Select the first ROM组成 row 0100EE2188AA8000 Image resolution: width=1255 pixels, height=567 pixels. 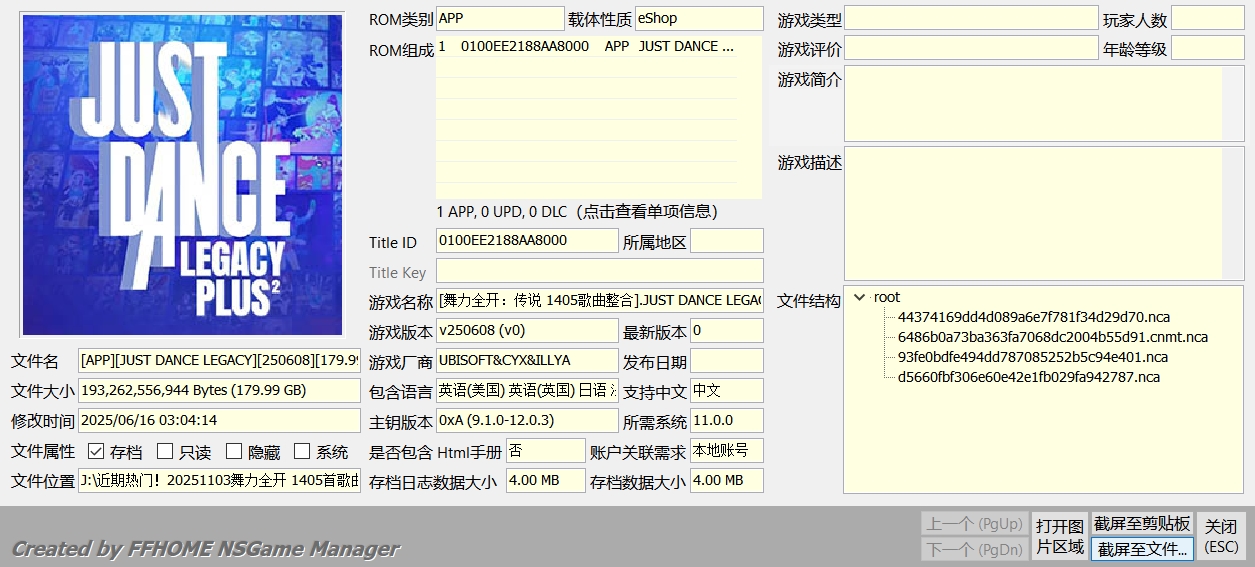(x=586, y=46)
